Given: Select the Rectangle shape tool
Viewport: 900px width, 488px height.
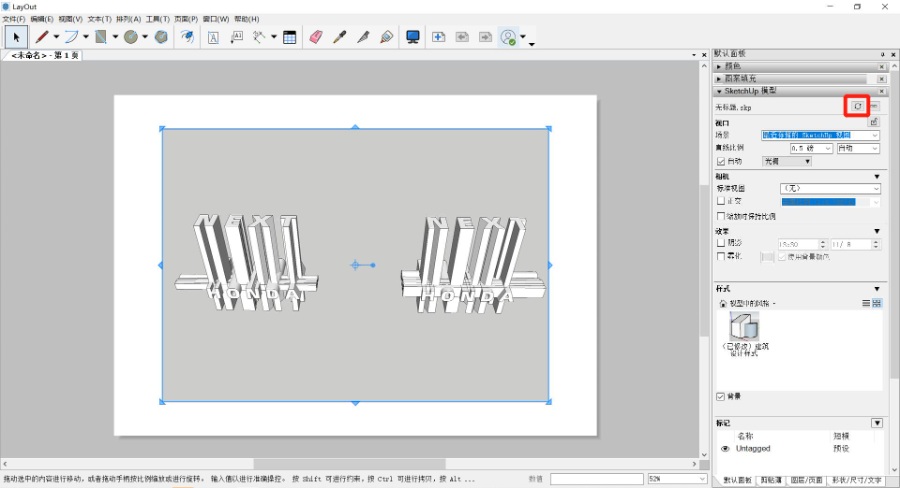Looking at the screenshot, I should tap(101, 37).
